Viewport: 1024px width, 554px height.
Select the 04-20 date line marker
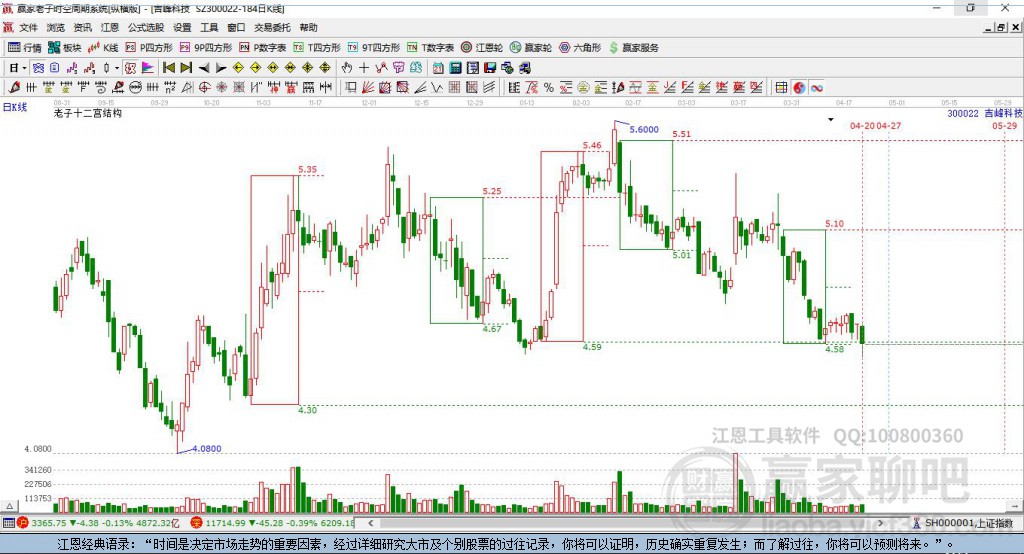coord(862,125)
